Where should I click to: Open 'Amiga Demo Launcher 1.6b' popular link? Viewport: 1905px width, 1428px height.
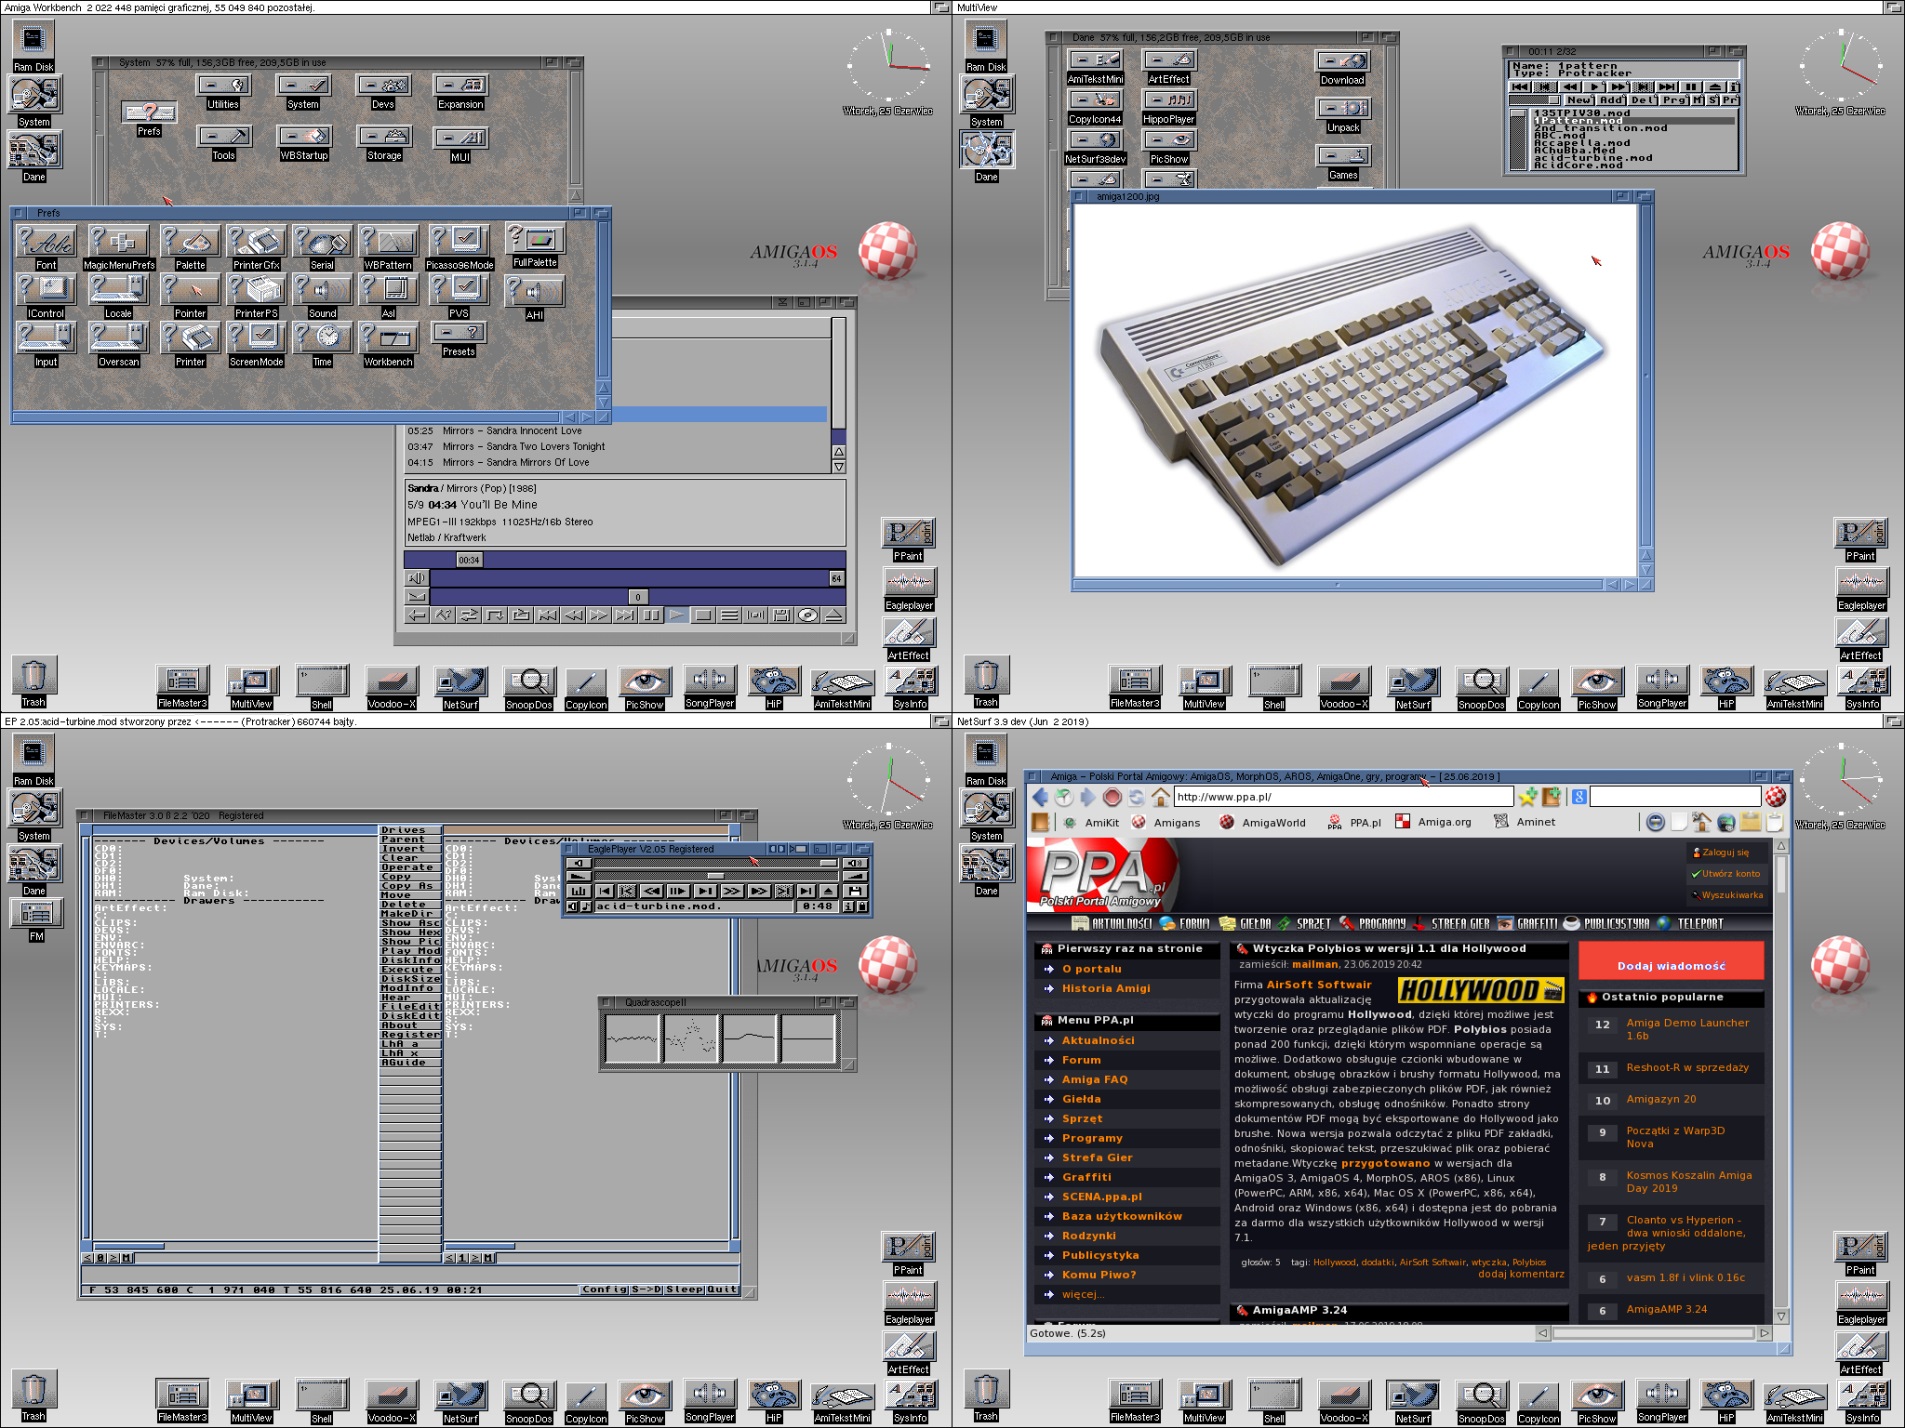click(x=1687, y=1029)
